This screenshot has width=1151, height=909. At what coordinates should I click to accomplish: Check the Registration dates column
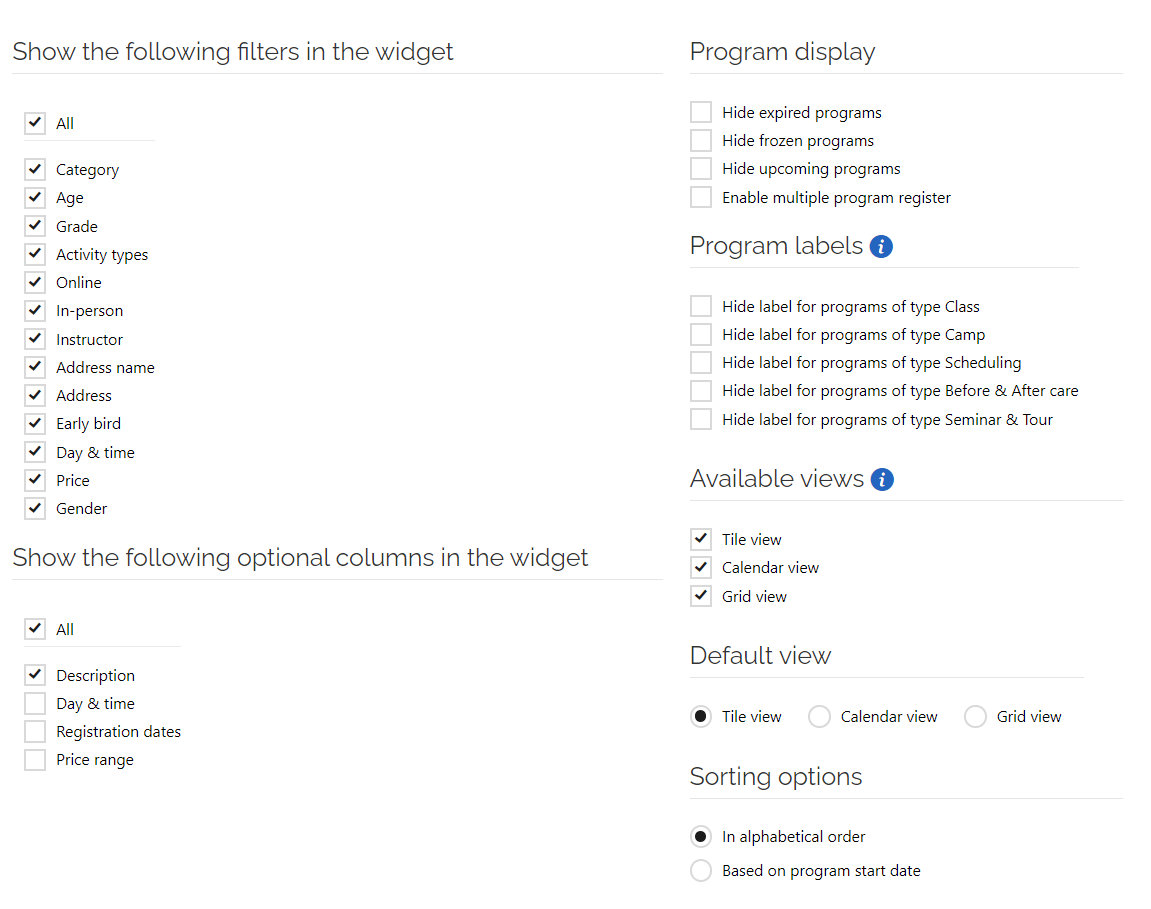(x=35, y=731)
